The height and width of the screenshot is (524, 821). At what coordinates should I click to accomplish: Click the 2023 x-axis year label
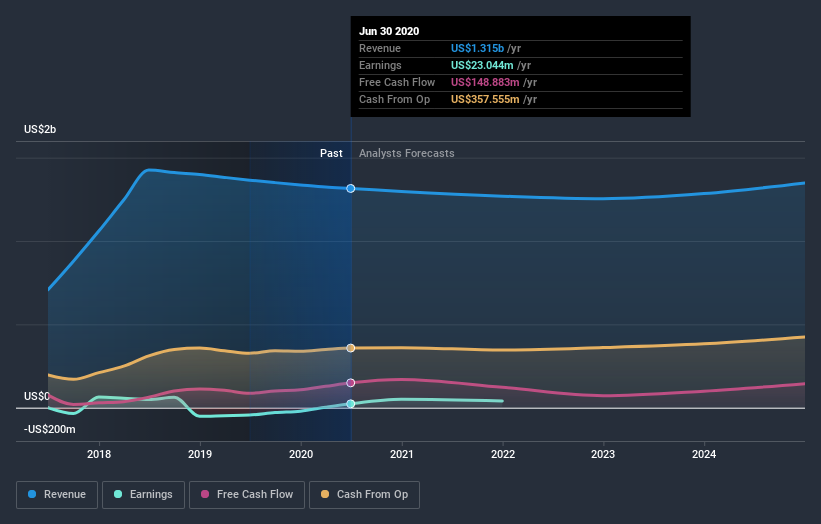click(x=603, y=454)
